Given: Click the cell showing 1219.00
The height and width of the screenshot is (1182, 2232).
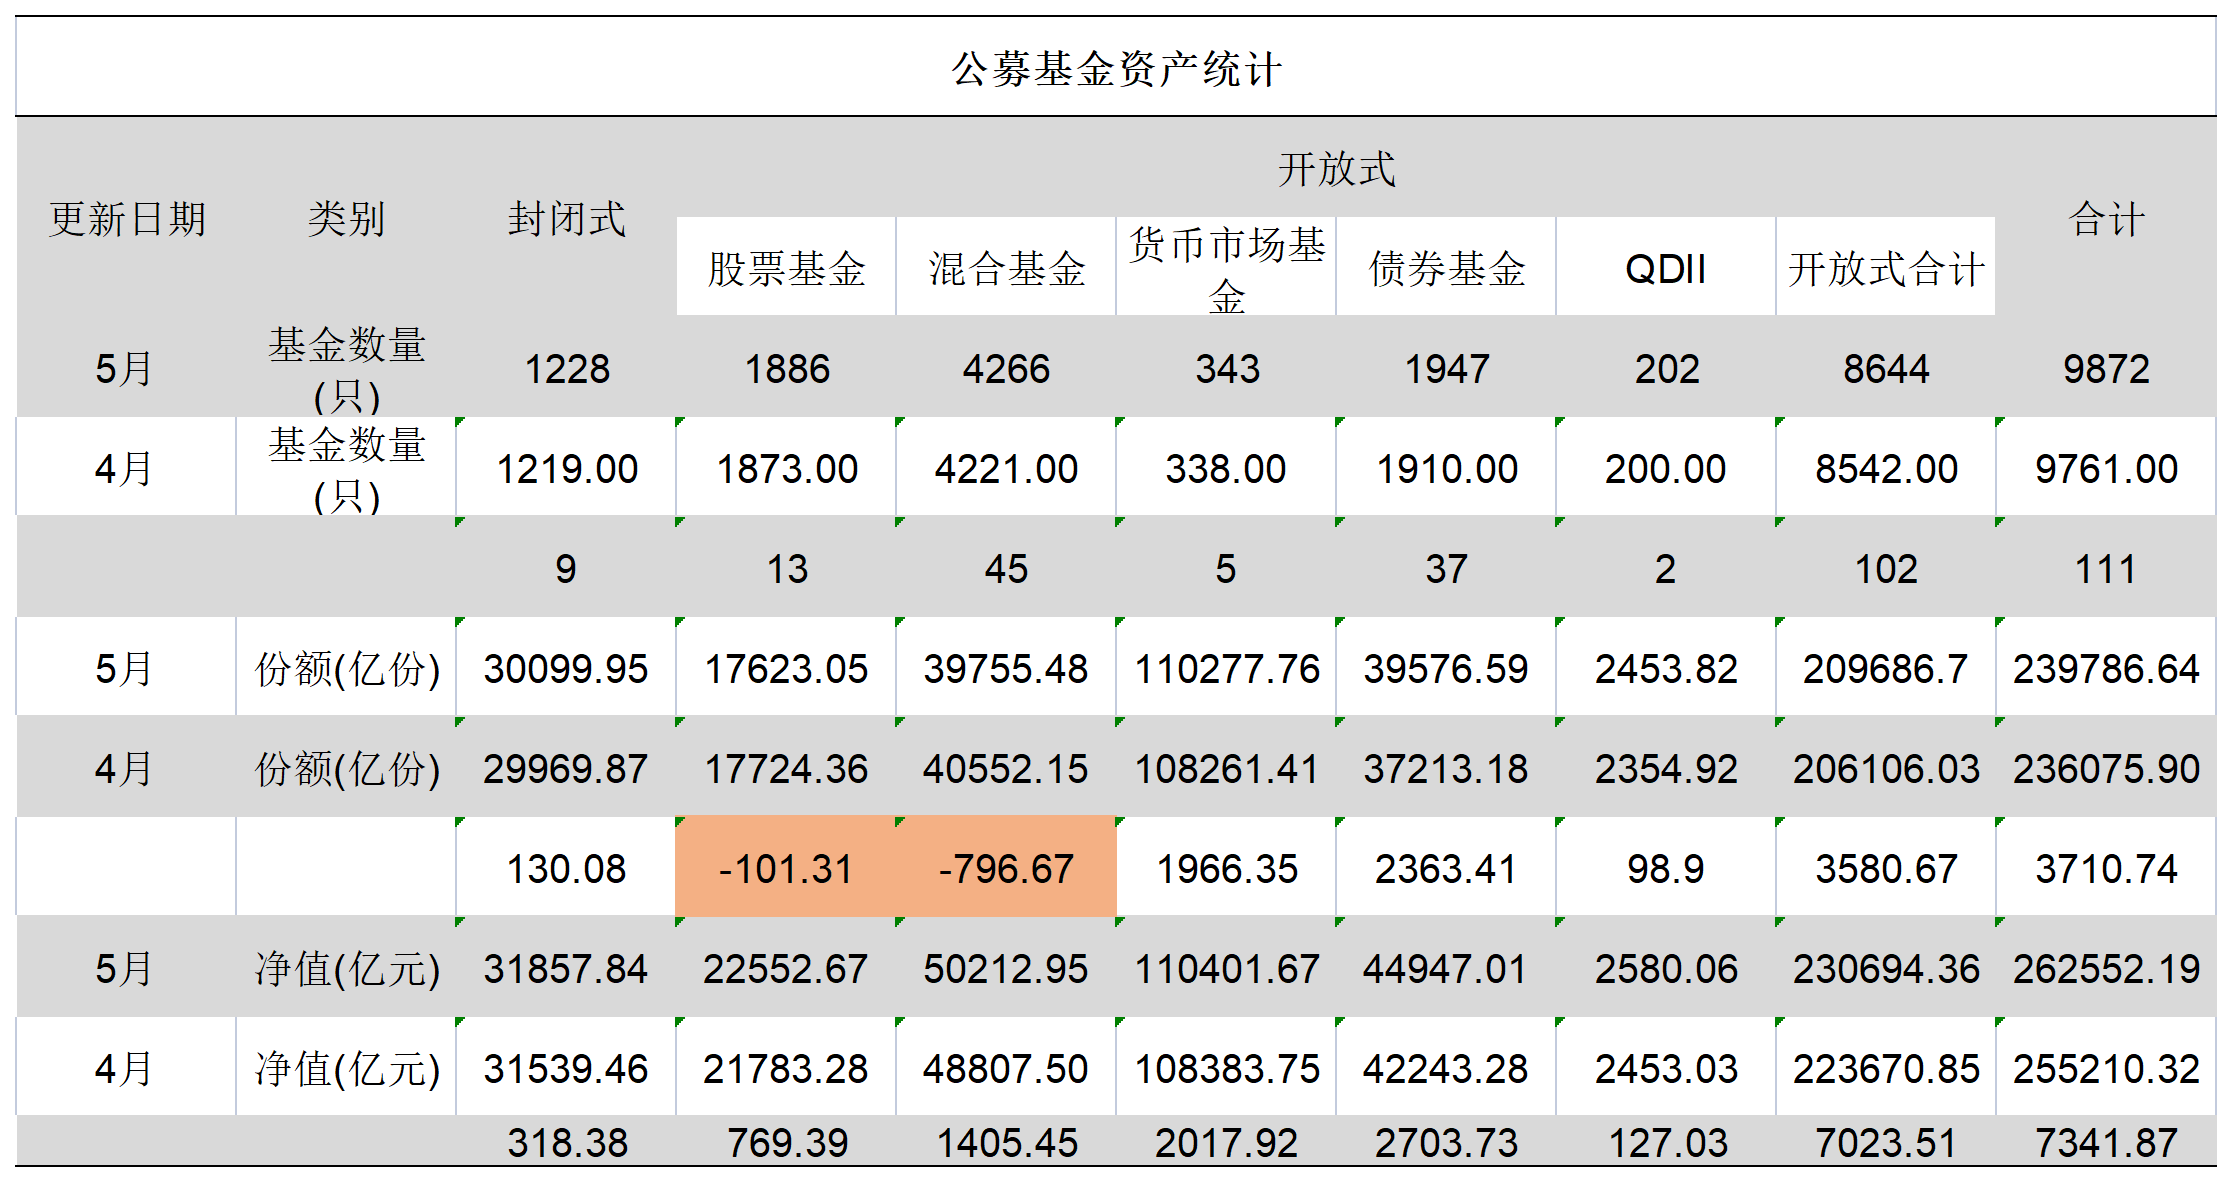Looking at the screenshot, I should coord(566,468).
